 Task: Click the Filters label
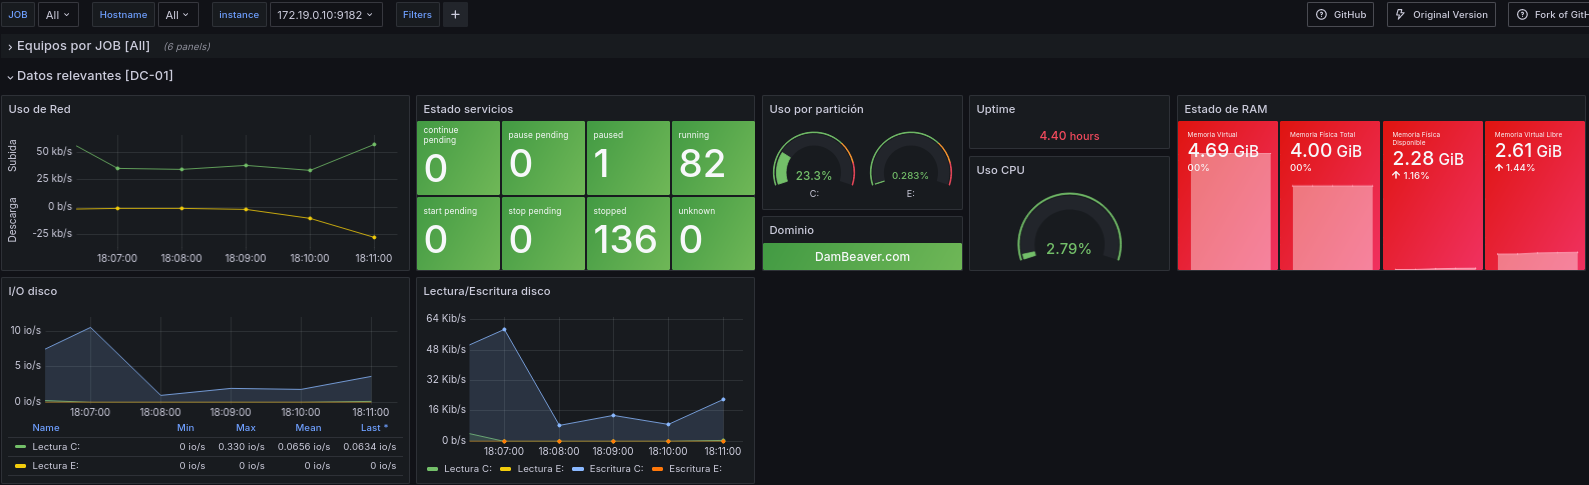(x=417, y=15)
